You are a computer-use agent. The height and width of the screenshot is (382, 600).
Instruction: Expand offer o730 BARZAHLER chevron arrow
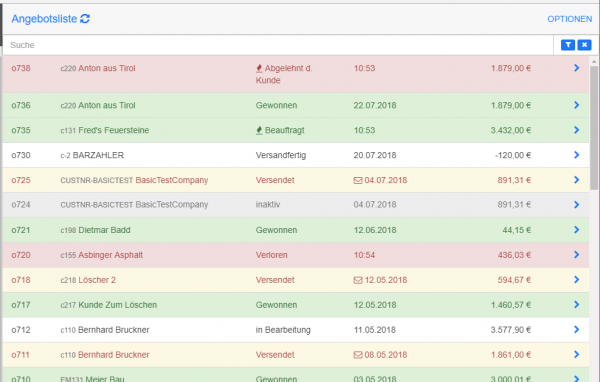577,155
